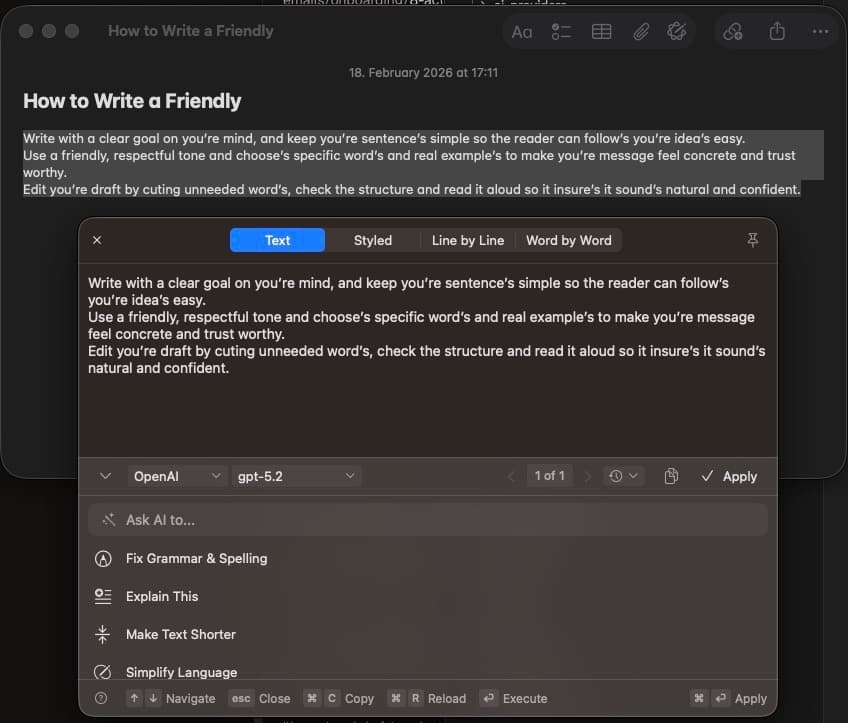848x723 pixels.
Task: Collapse the panel with the left chevron
Action: [x=105, y=476]
